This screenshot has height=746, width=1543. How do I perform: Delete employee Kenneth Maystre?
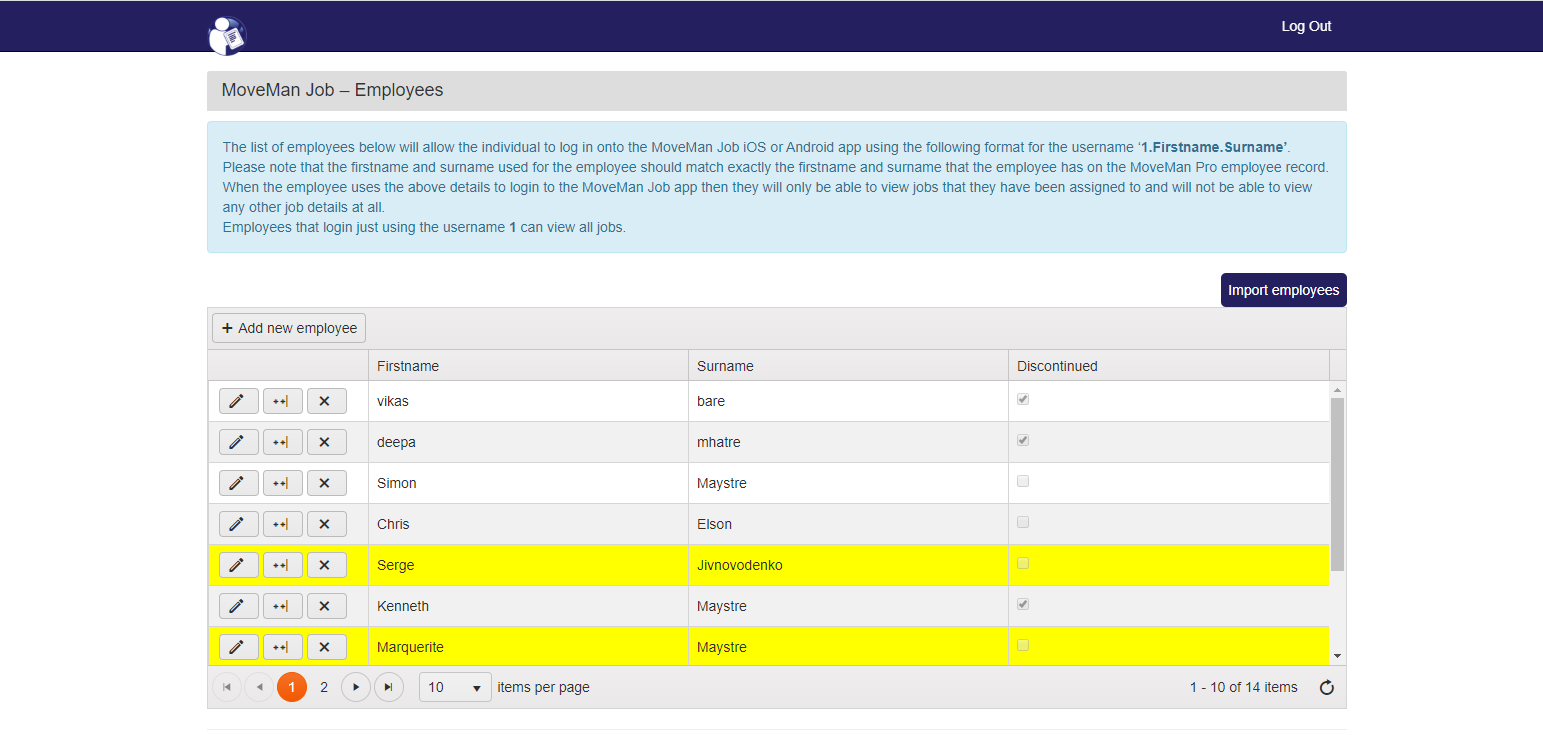[x=327, y=606]
